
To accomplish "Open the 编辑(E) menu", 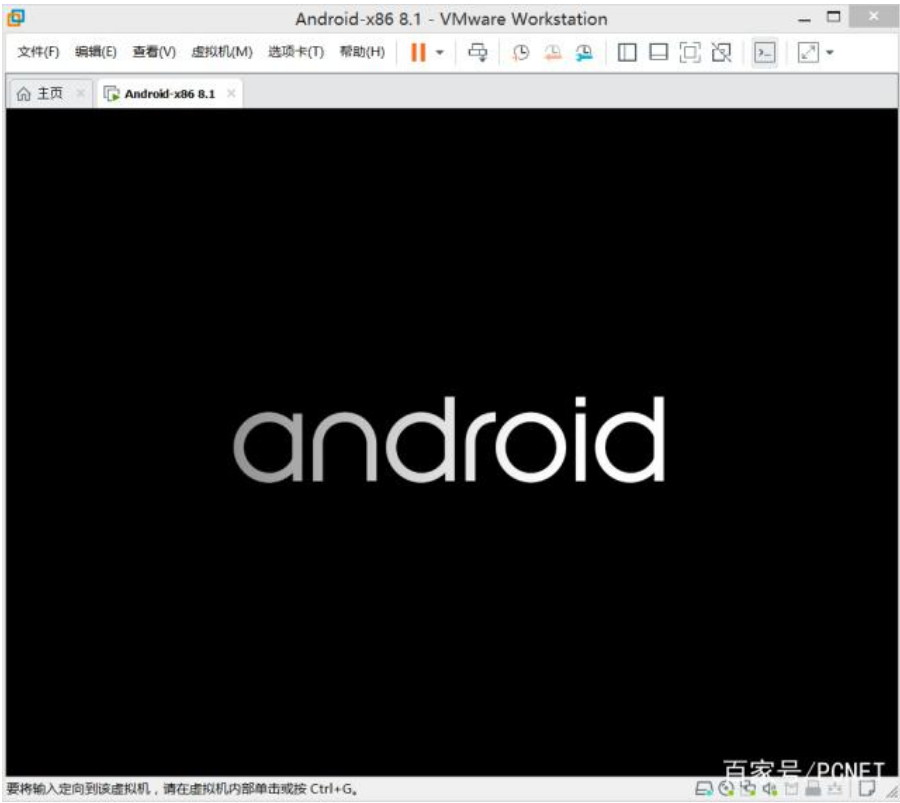I will (96, 52).
